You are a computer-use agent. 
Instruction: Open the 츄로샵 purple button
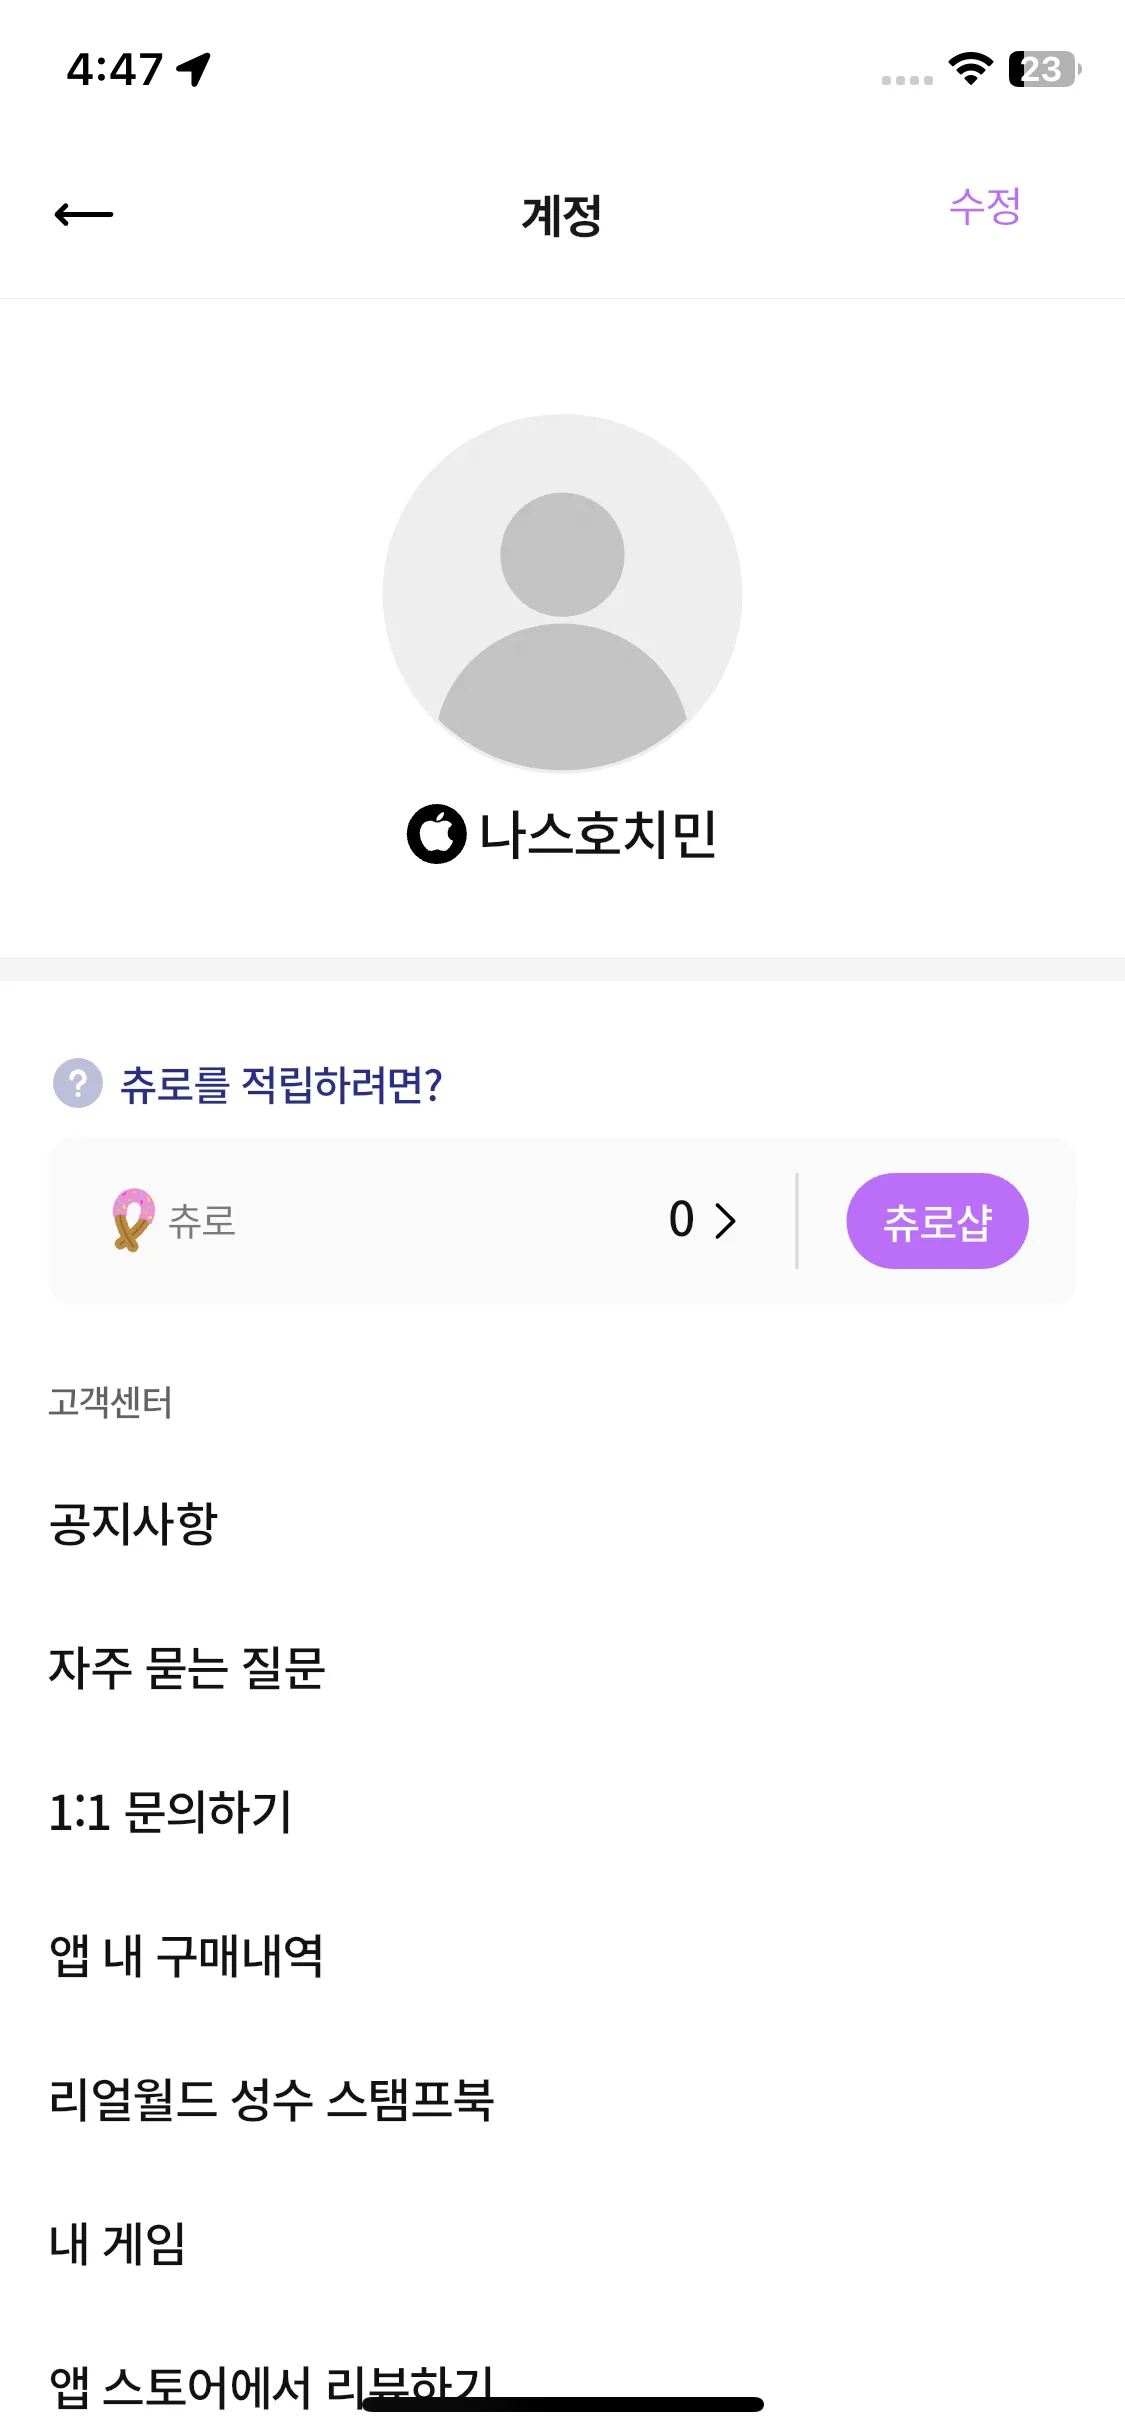937,1221
